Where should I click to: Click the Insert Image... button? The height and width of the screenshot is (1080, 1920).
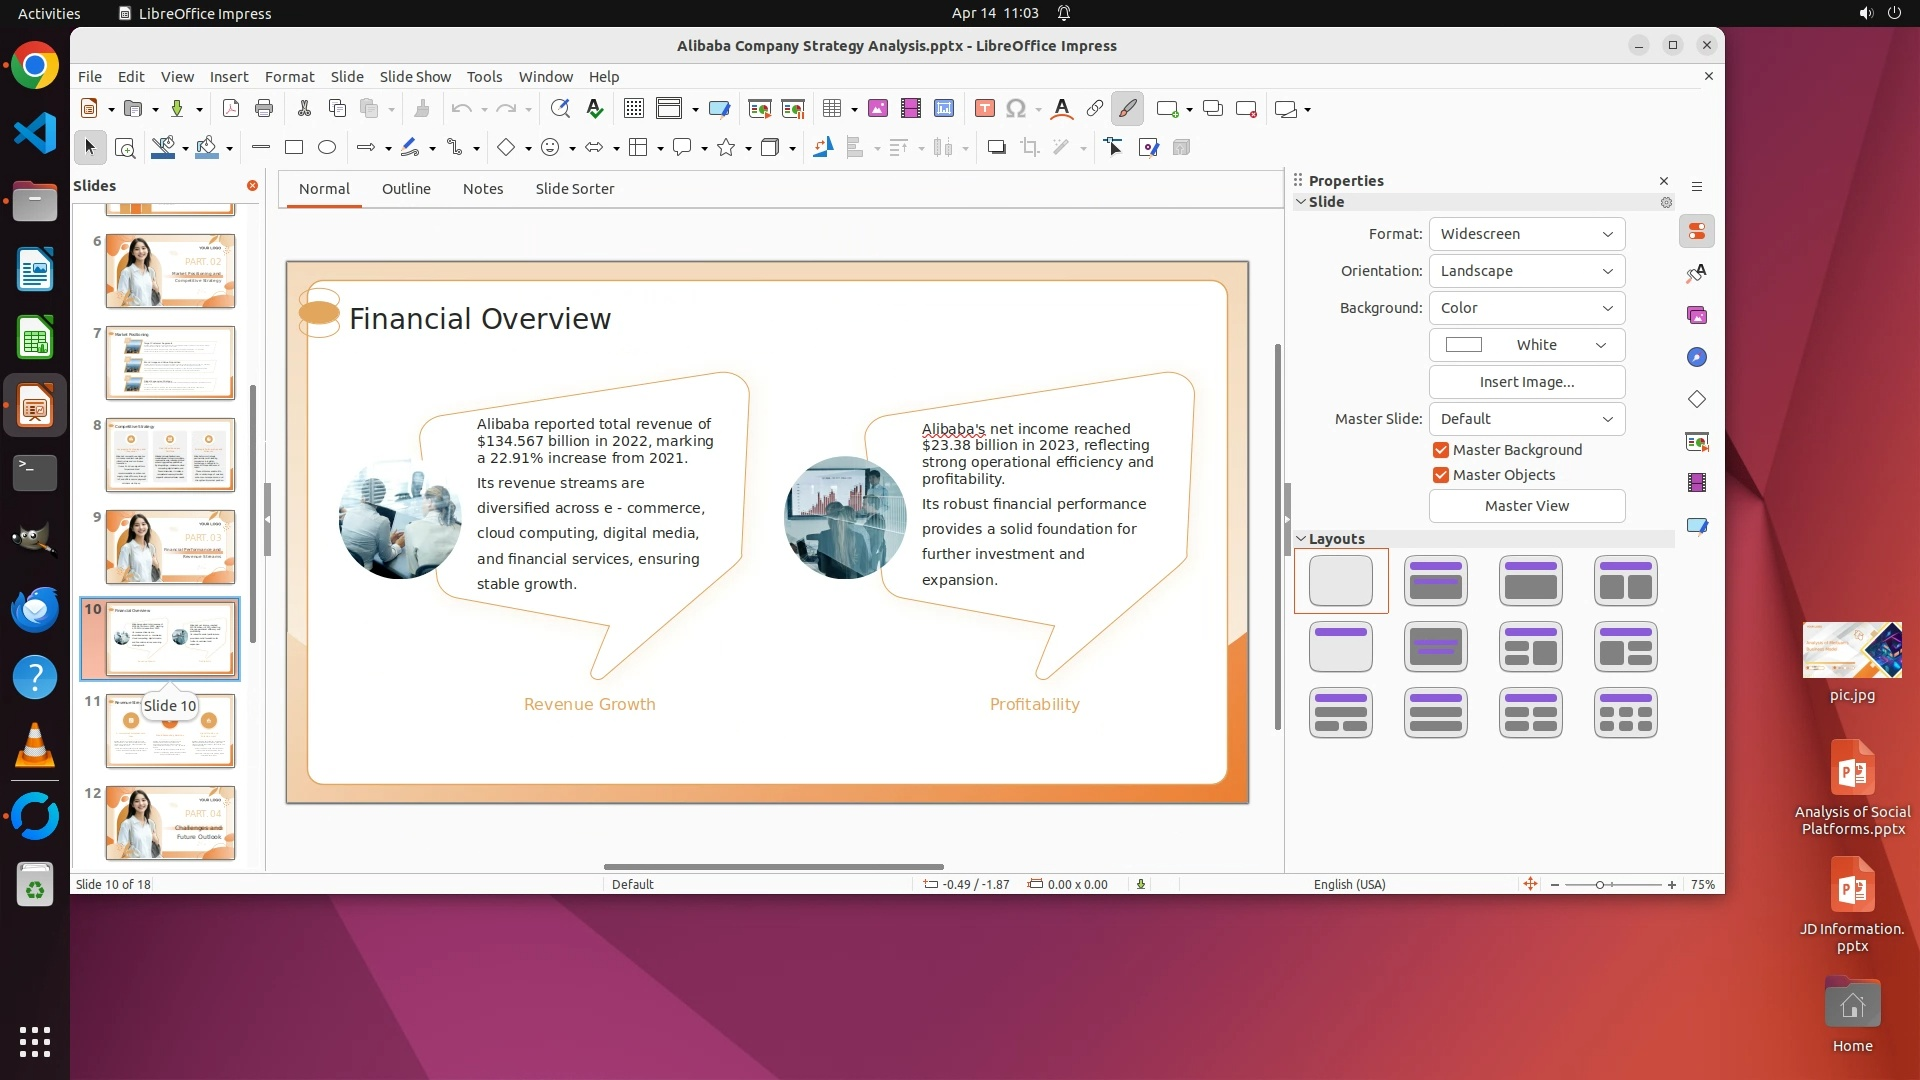pos(1526,382)
